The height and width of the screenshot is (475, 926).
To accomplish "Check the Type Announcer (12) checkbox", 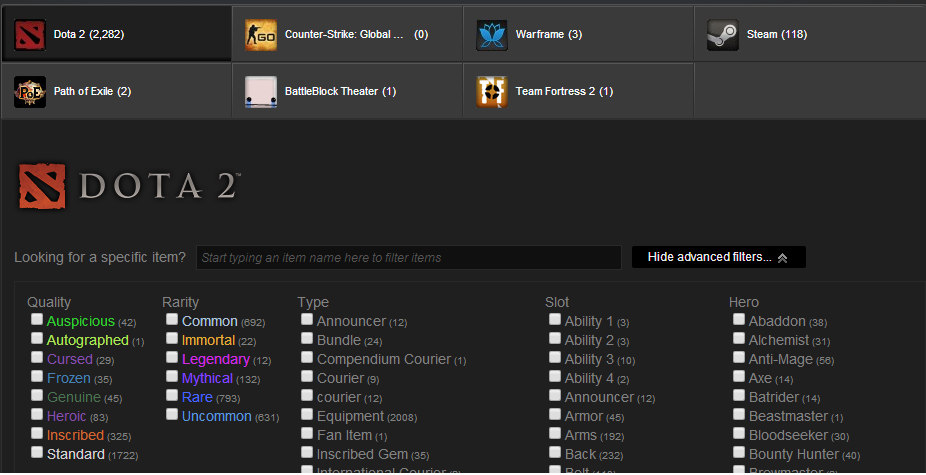I will coord(307,320).
